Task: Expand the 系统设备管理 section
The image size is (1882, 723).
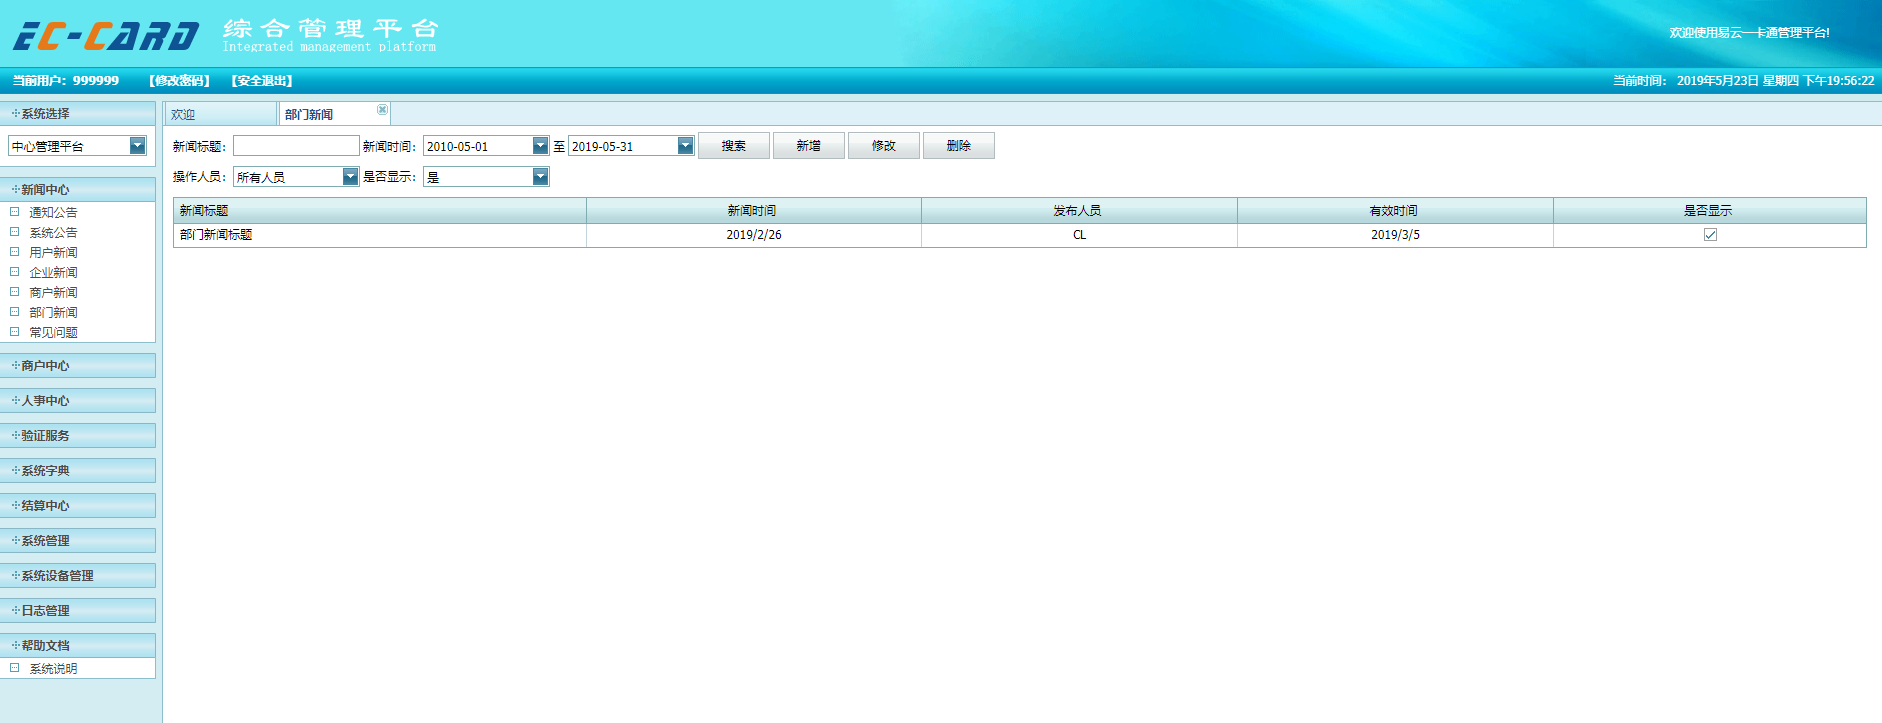Action: [78, 575]
